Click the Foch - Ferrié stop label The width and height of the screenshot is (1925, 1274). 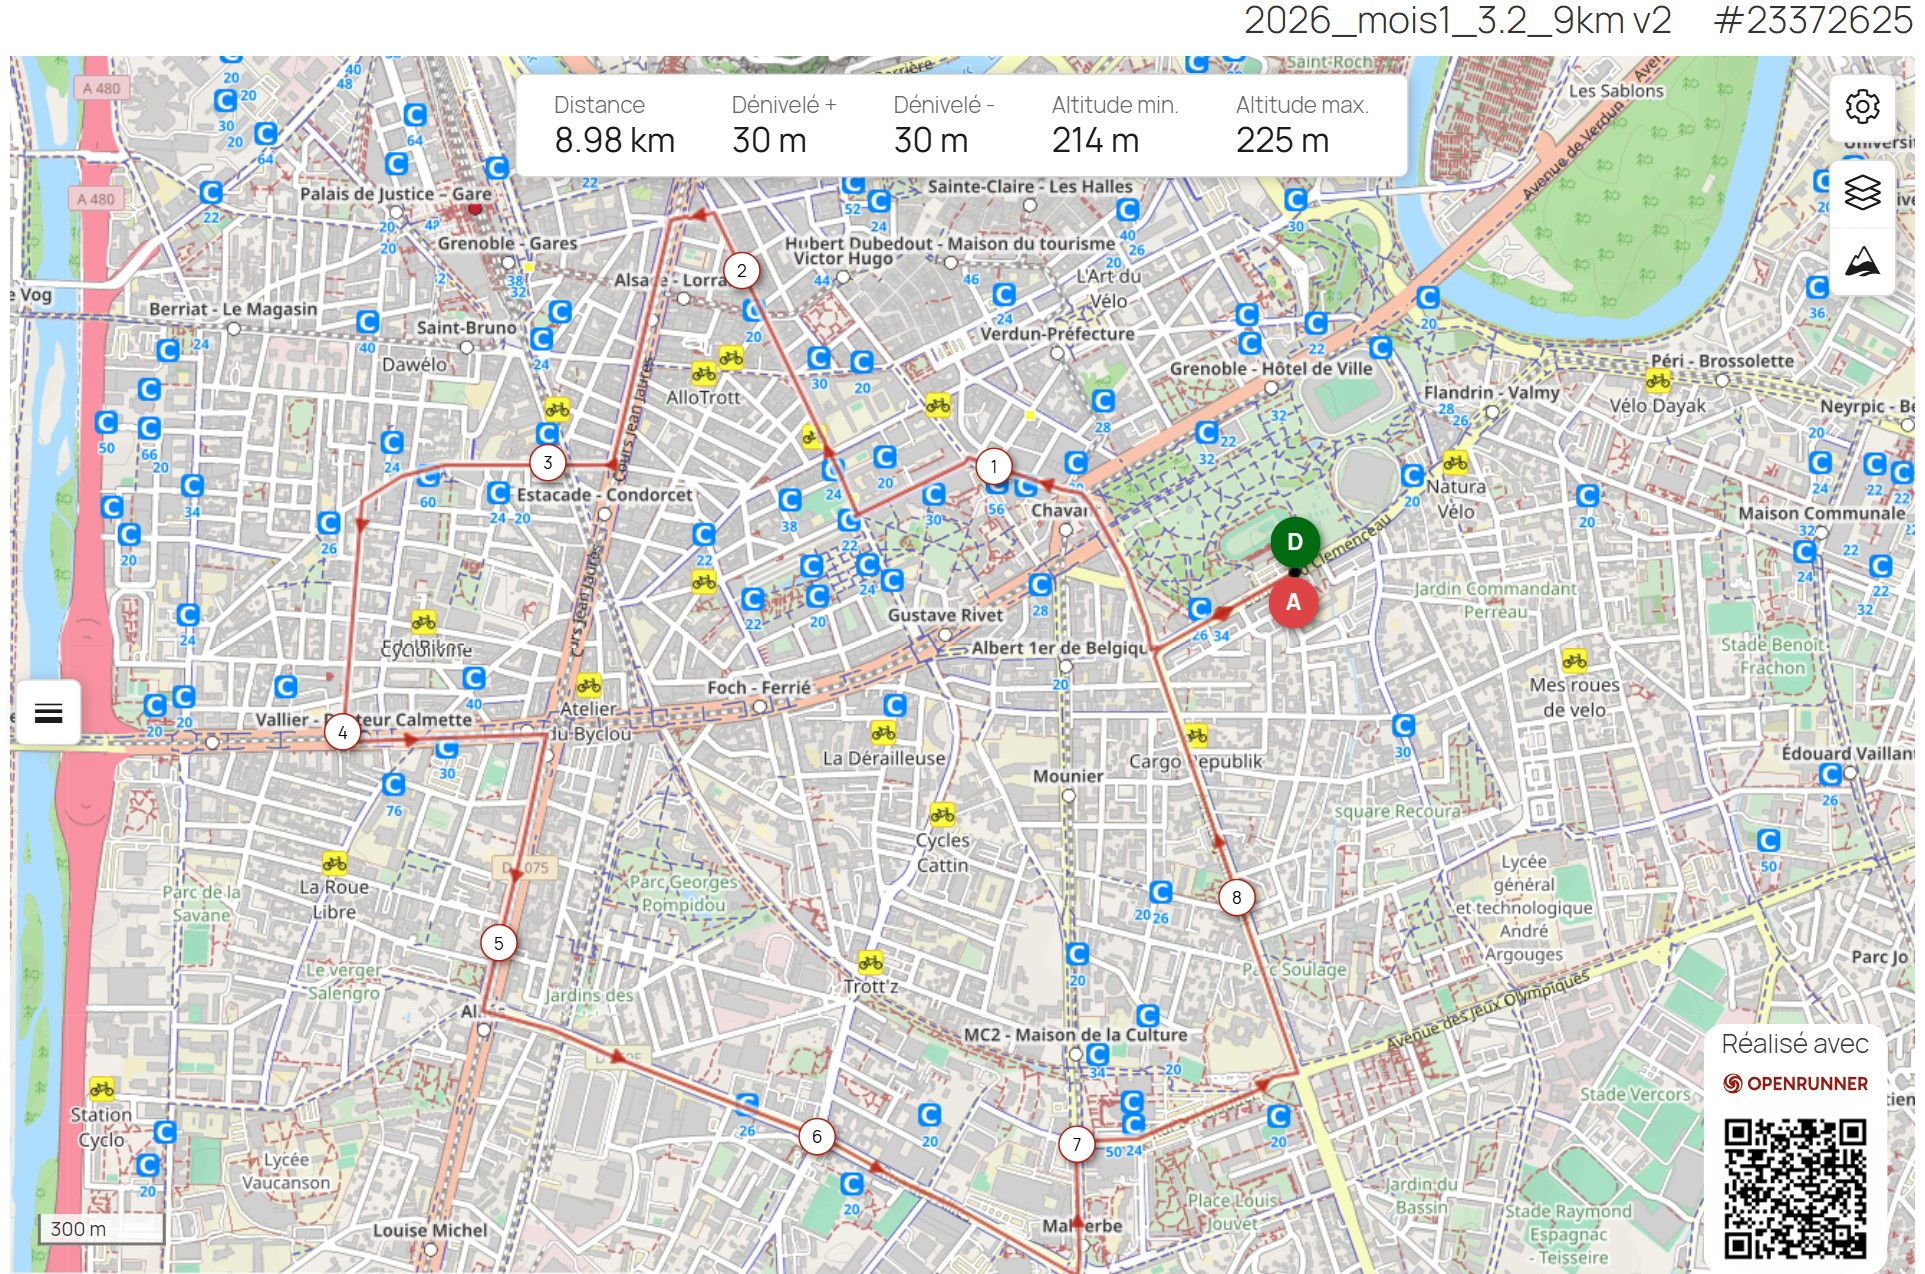758,688
